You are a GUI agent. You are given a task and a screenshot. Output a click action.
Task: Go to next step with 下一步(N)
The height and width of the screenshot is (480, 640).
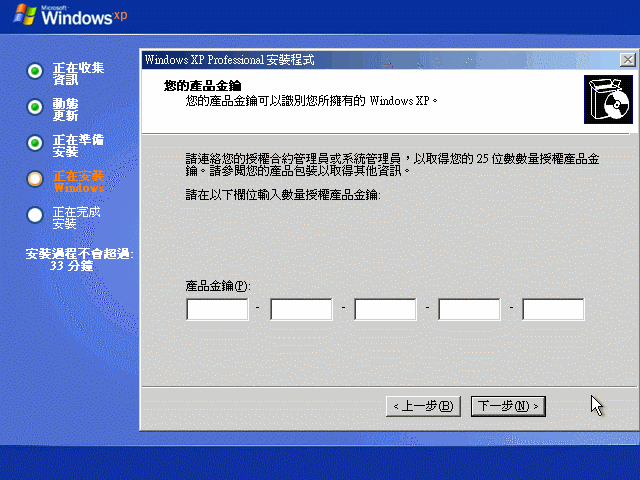(x=508, y=406)
